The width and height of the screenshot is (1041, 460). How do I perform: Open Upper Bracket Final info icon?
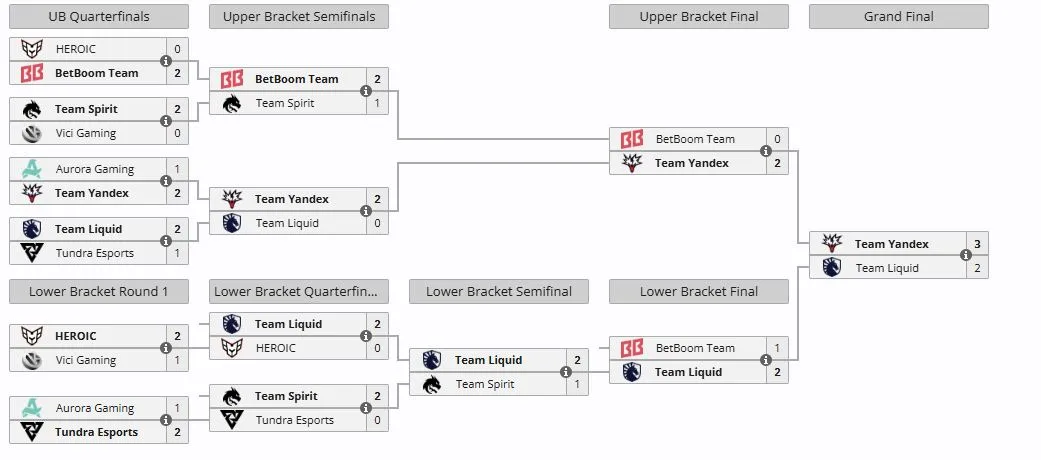(x=766, y=151)
